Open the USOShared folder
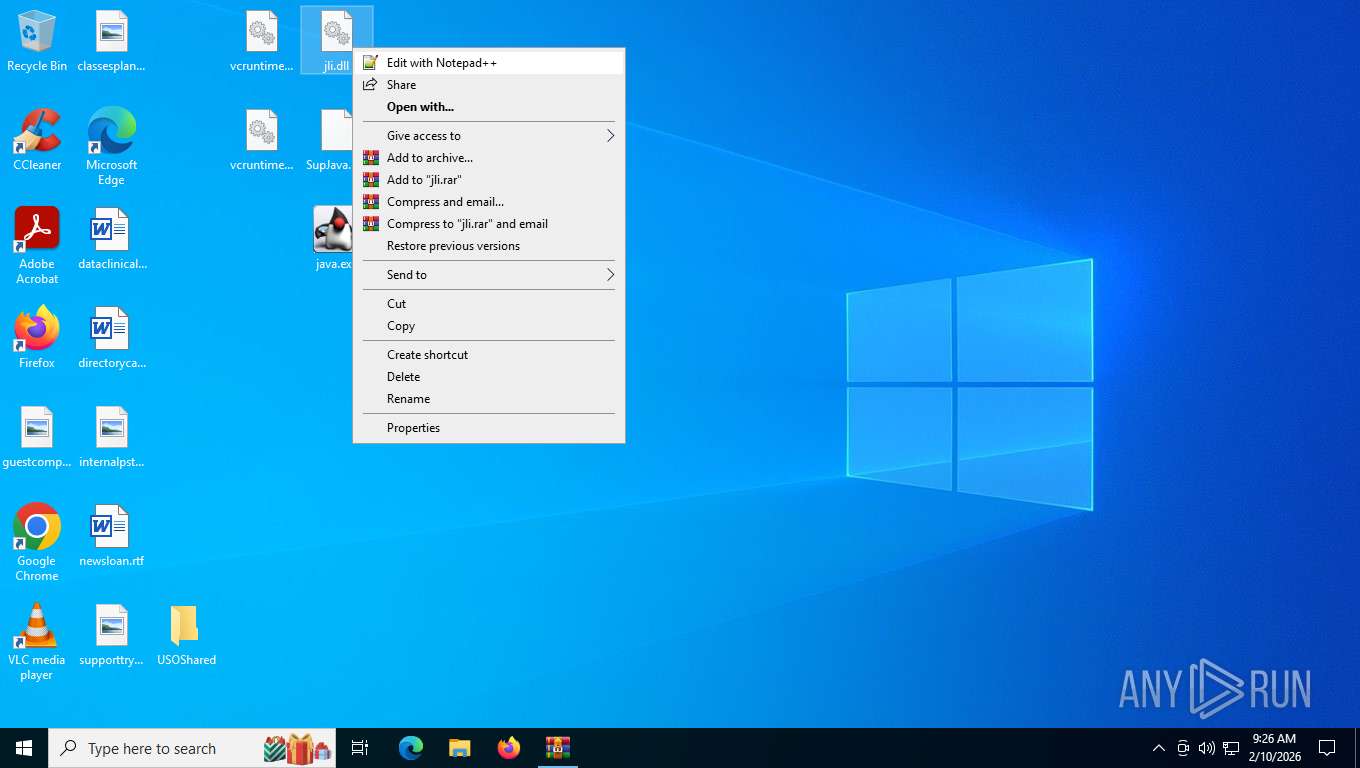This screenshot has width=1360, height=768. click(186, 635)
